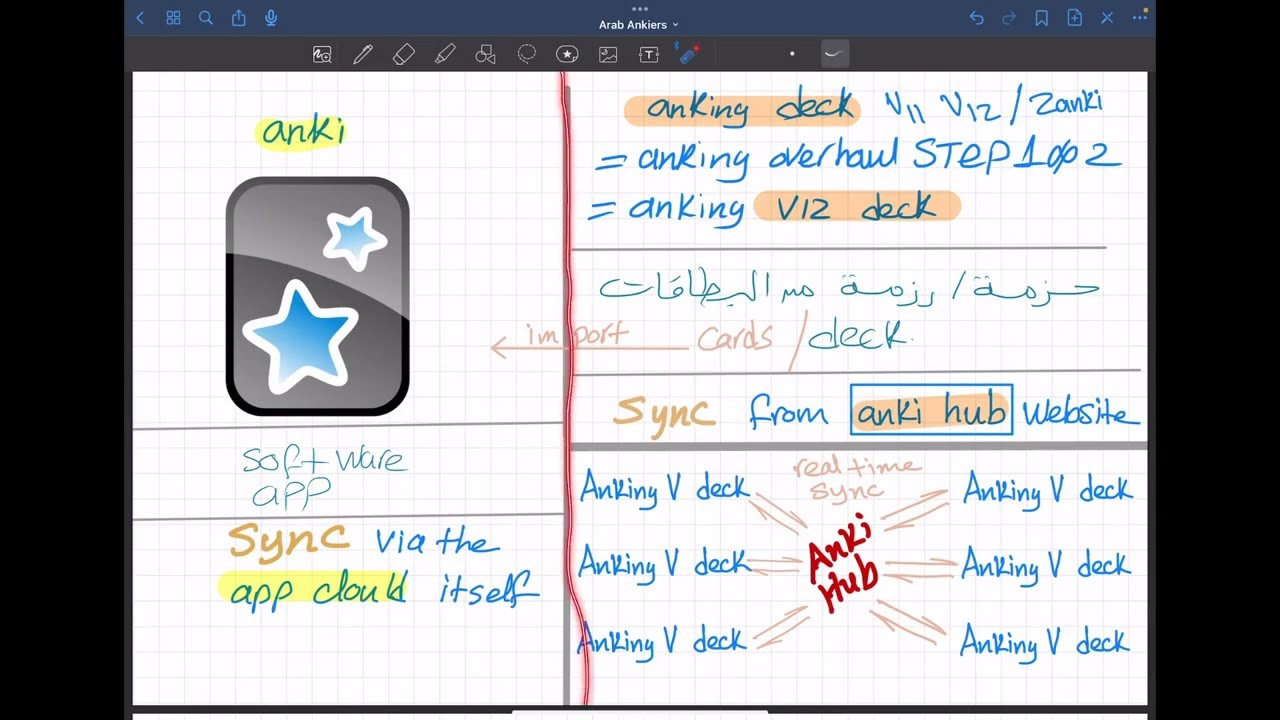This screenshot has width=1280, height=720.
Task: Select the Lasso tool
Action: 527,55
